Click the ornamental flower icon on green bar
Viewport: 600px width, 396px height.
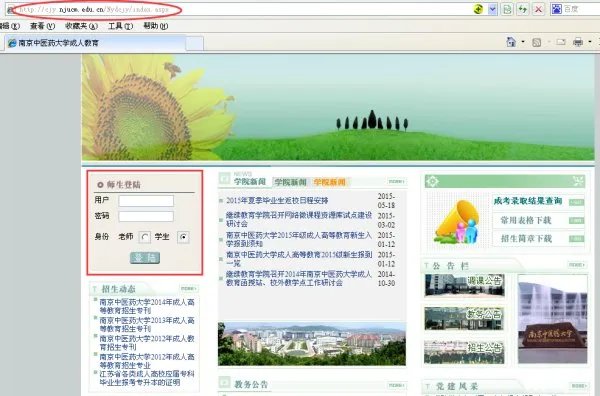click(x=432, y=181)
